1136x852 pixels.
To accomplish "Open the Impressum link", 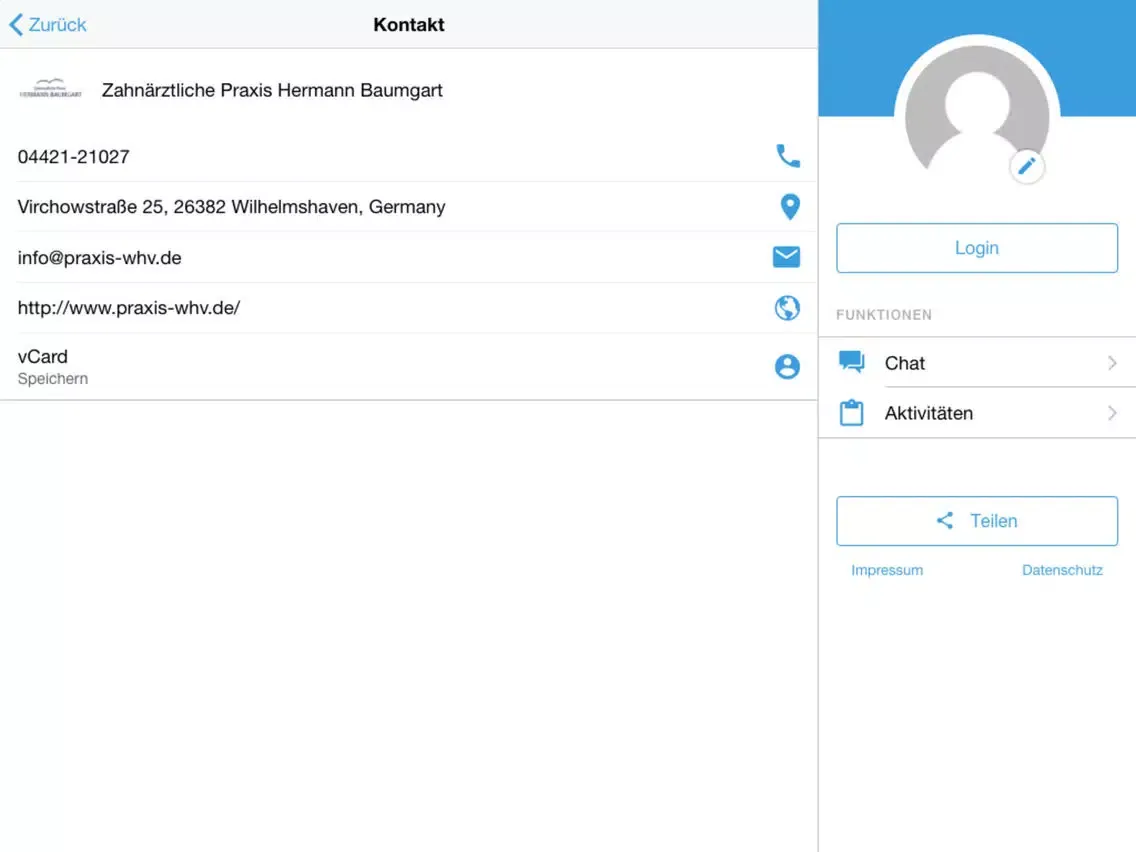I will [x=887, y=570].
